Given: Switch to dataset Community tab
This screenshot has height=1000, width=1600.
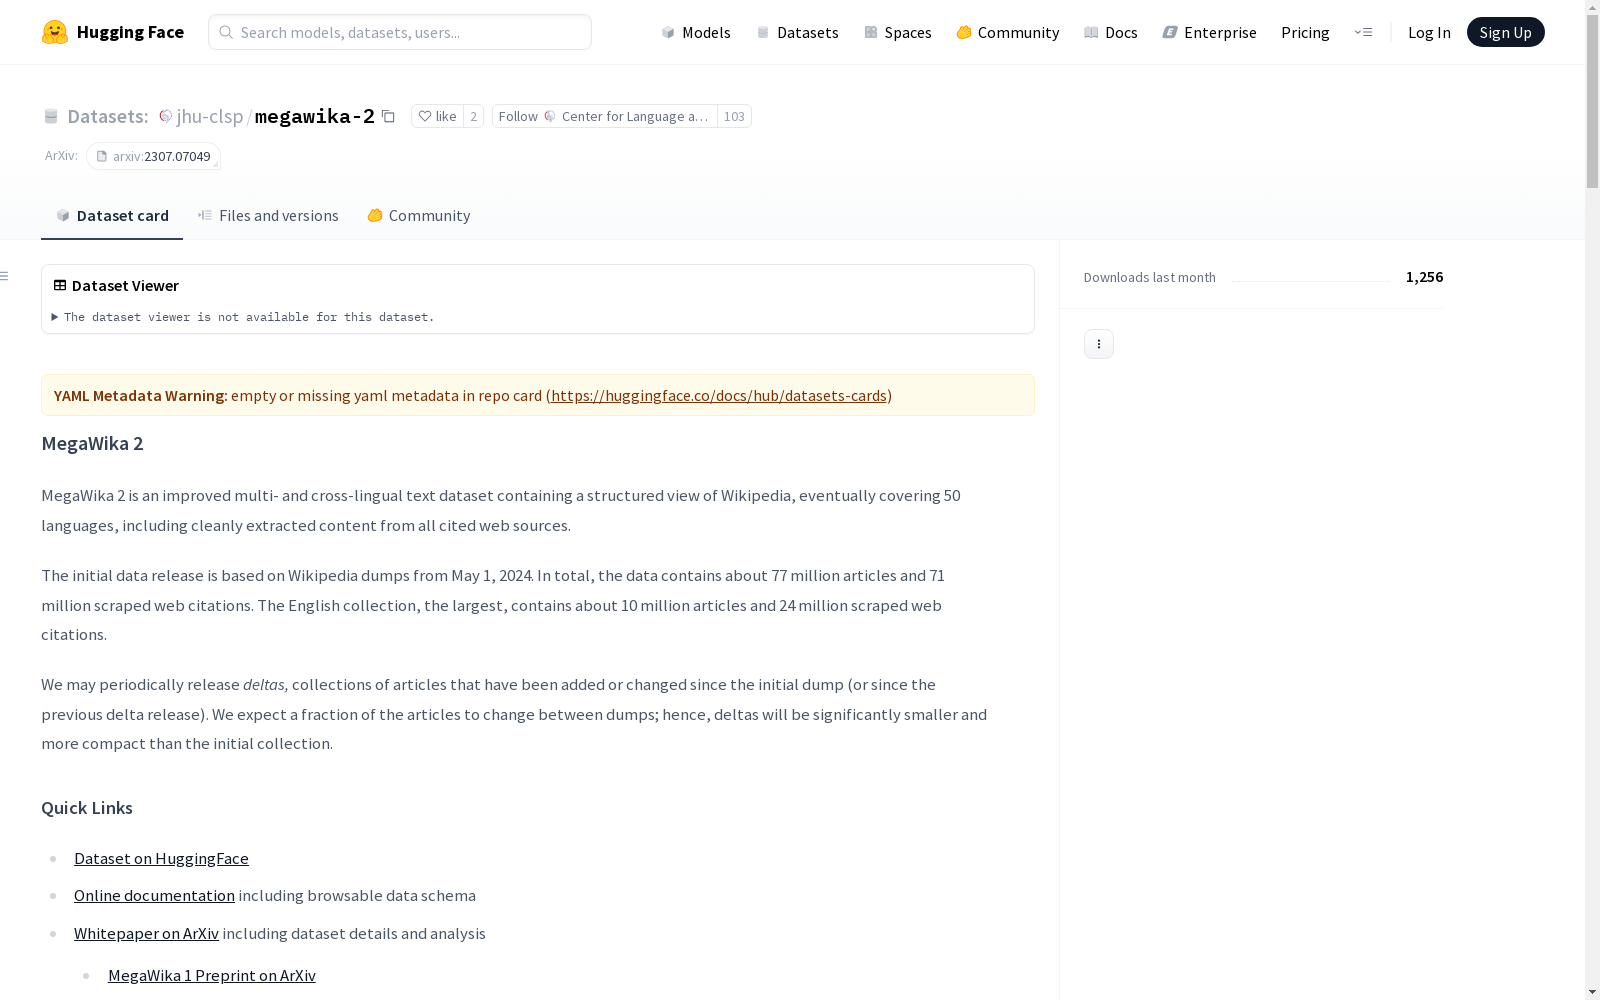Looking at the screenshot, I should pyautogui.click(x=419, y=215).
